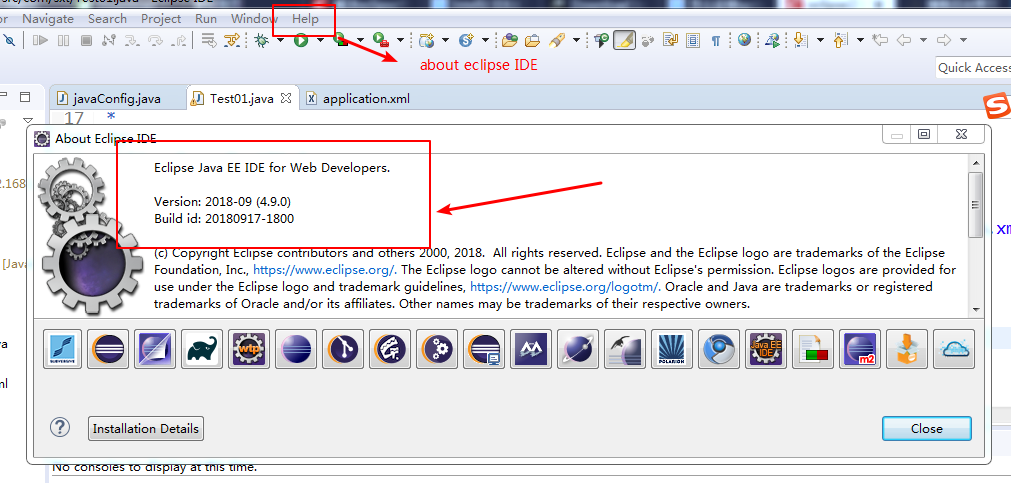Click the Back arrow navigation toolbar icon
This screenshot has height=483, width=1011.
pyautogui.click(x=903, y=41)
